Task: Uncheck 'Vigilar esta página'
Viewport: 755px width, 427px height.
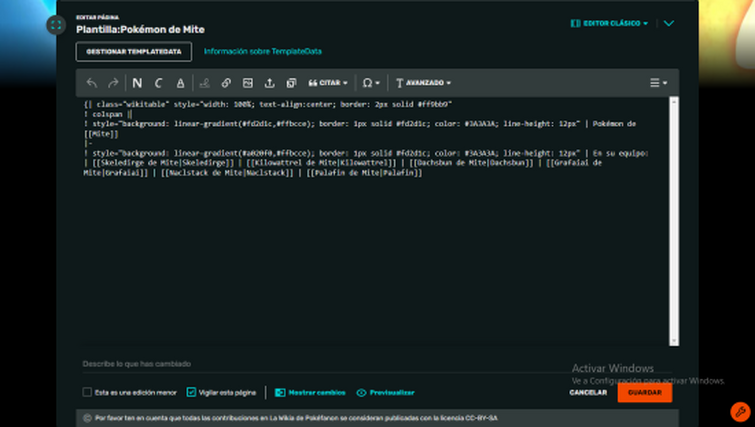Action: (x=191, y=392)
